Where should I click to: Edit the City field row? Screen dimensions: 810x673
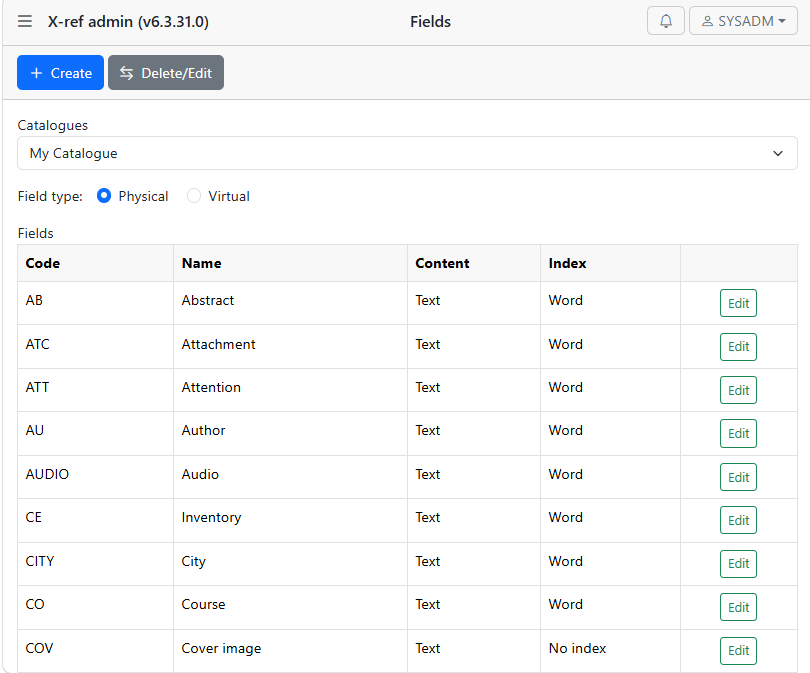click(738, 564)
